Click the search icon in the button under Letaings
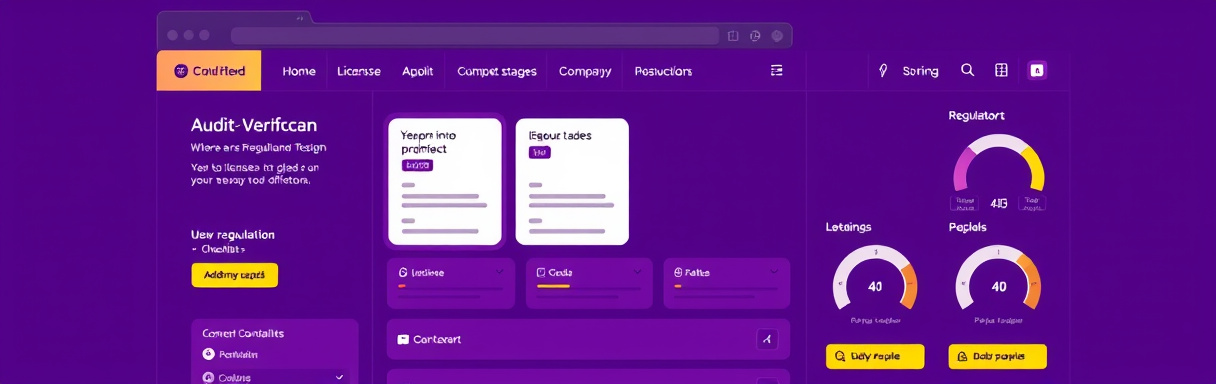Screen dimensions: 1216x384 (840, 356)
